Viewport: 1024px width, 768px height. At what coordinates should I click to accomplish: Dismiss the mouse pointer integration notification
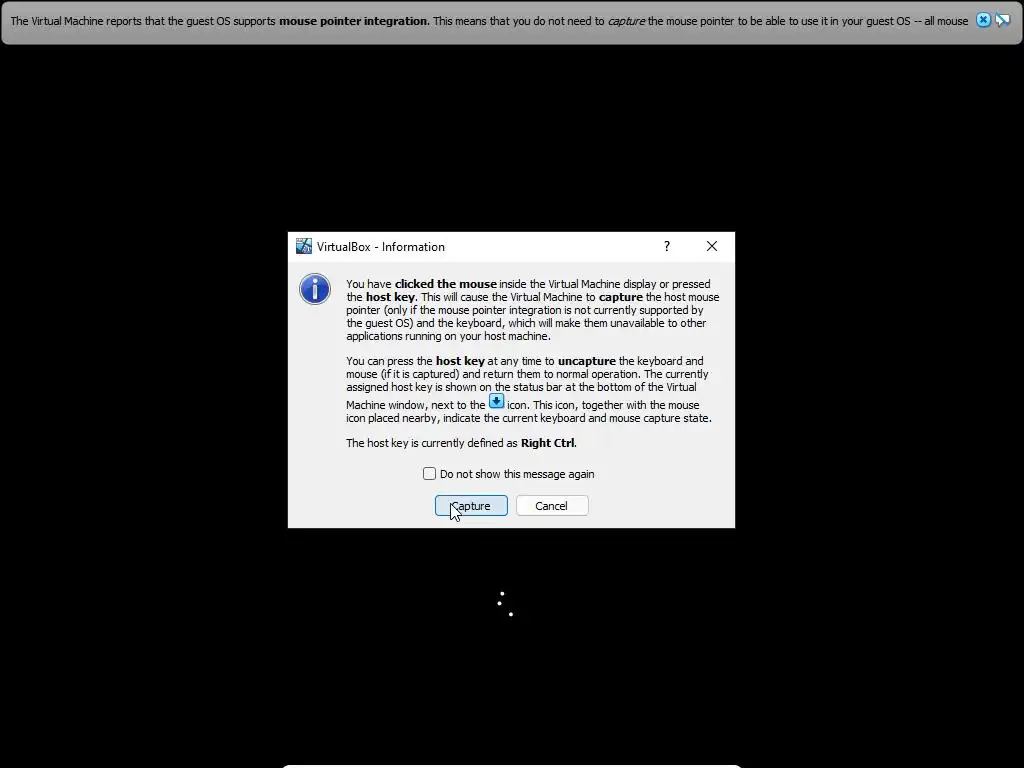click(983, 20)
